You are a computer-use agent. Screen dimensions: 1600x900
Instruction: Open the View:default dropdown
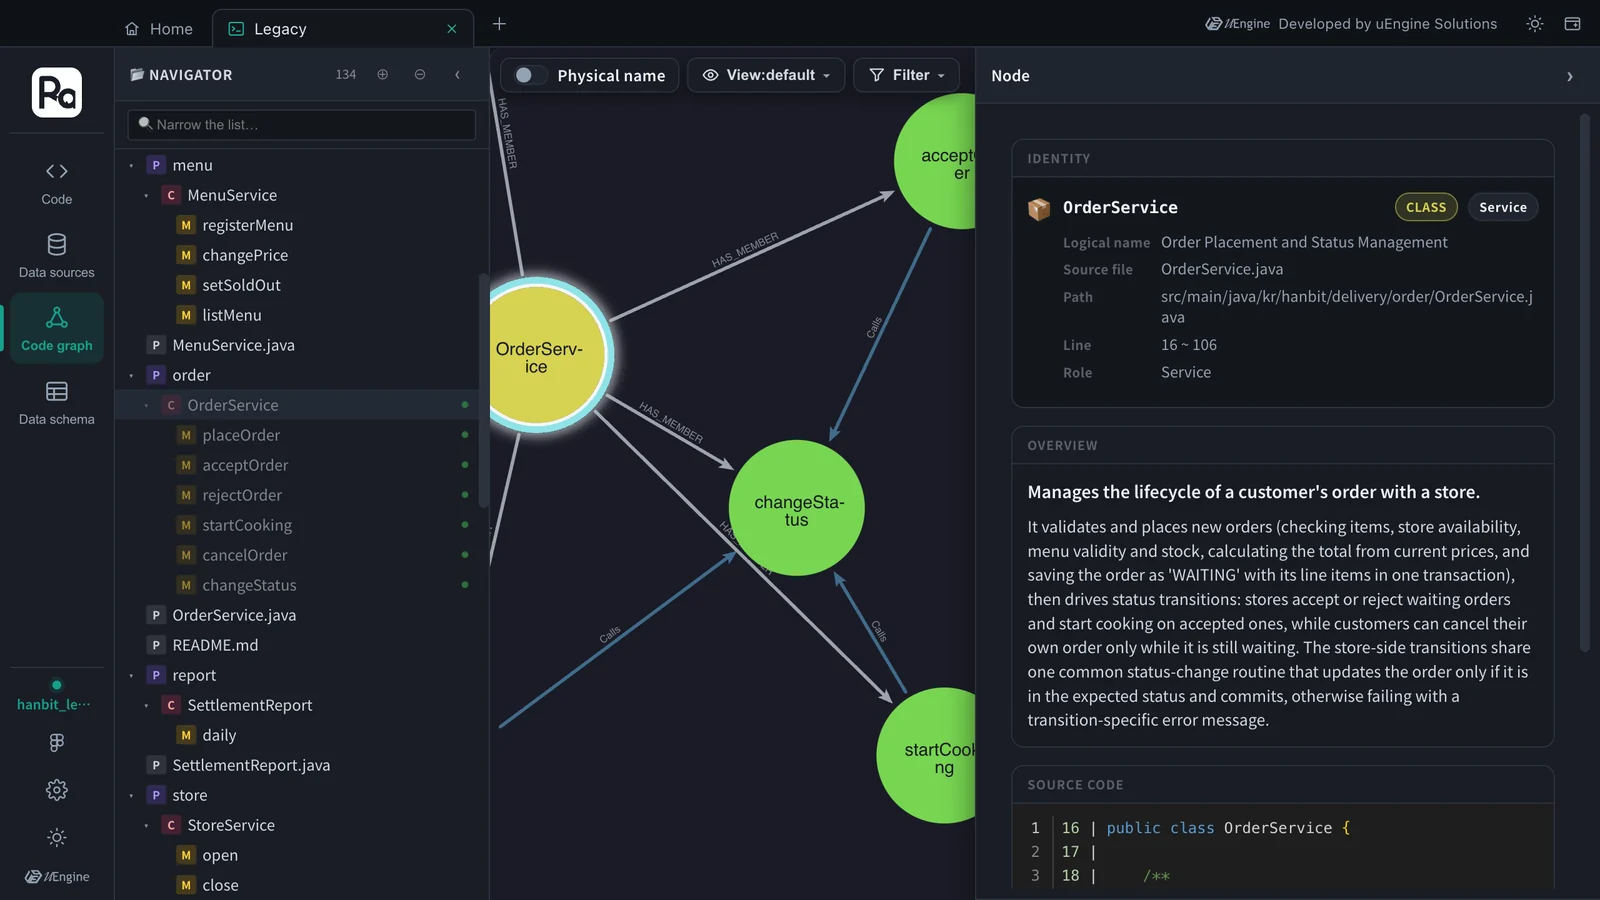[766, 75]
